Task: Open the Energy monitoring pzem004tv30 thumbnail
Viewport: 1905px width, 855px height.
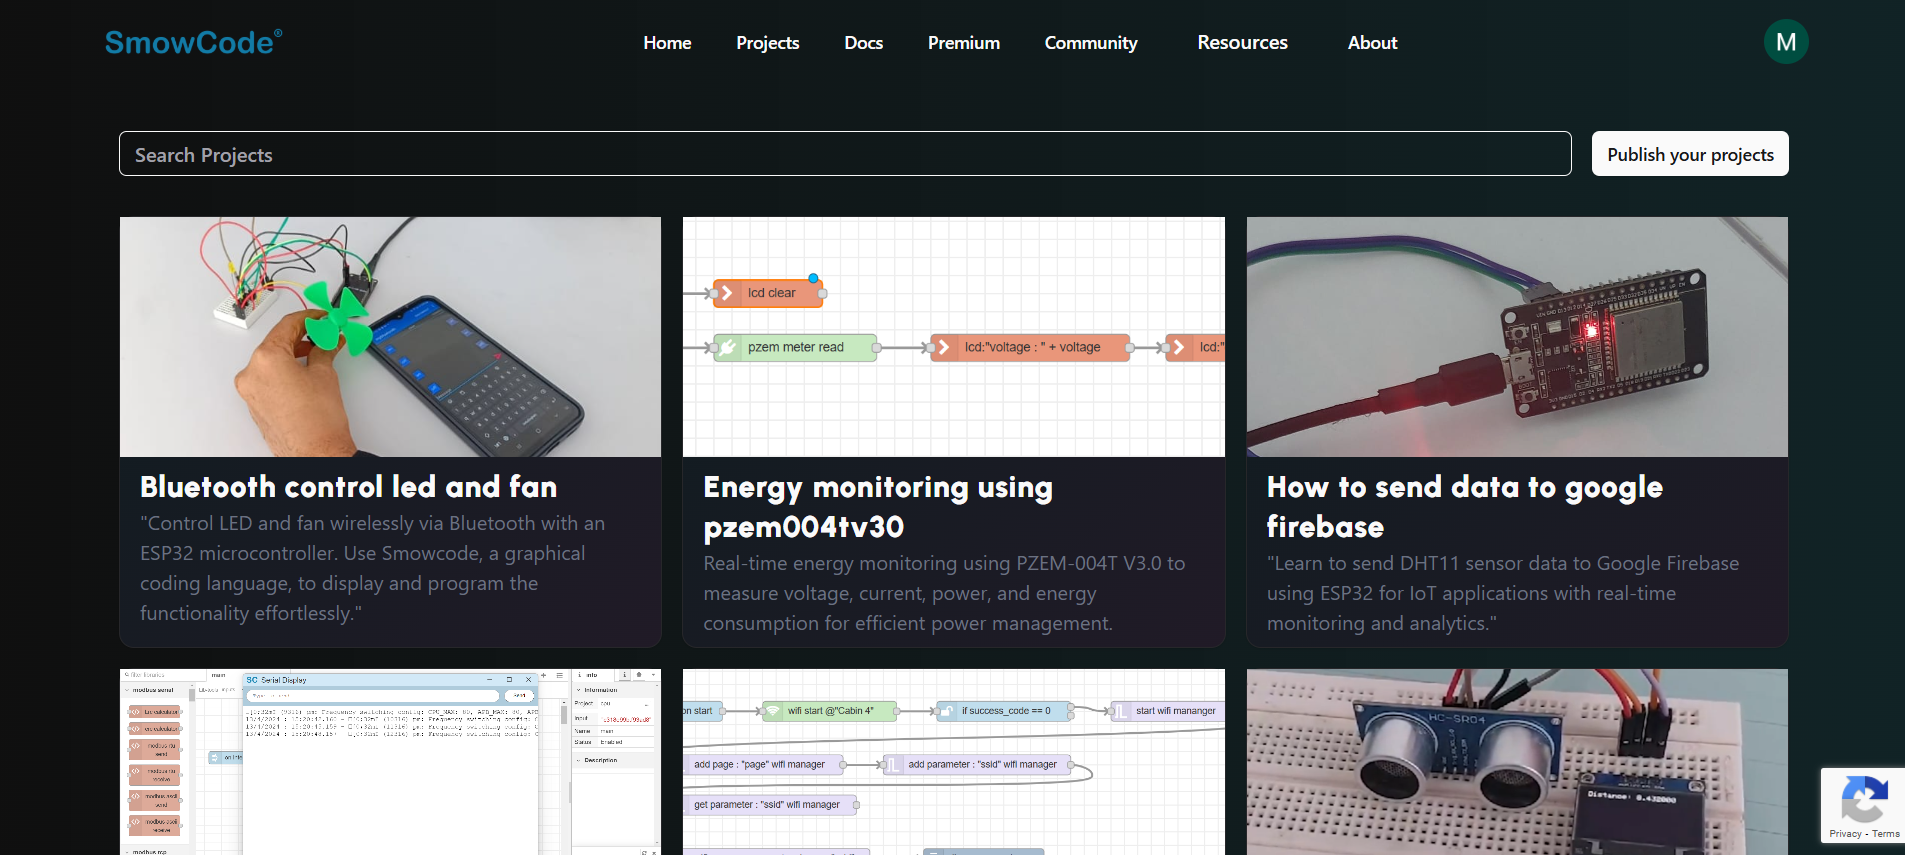Action: tap(954, 337)
